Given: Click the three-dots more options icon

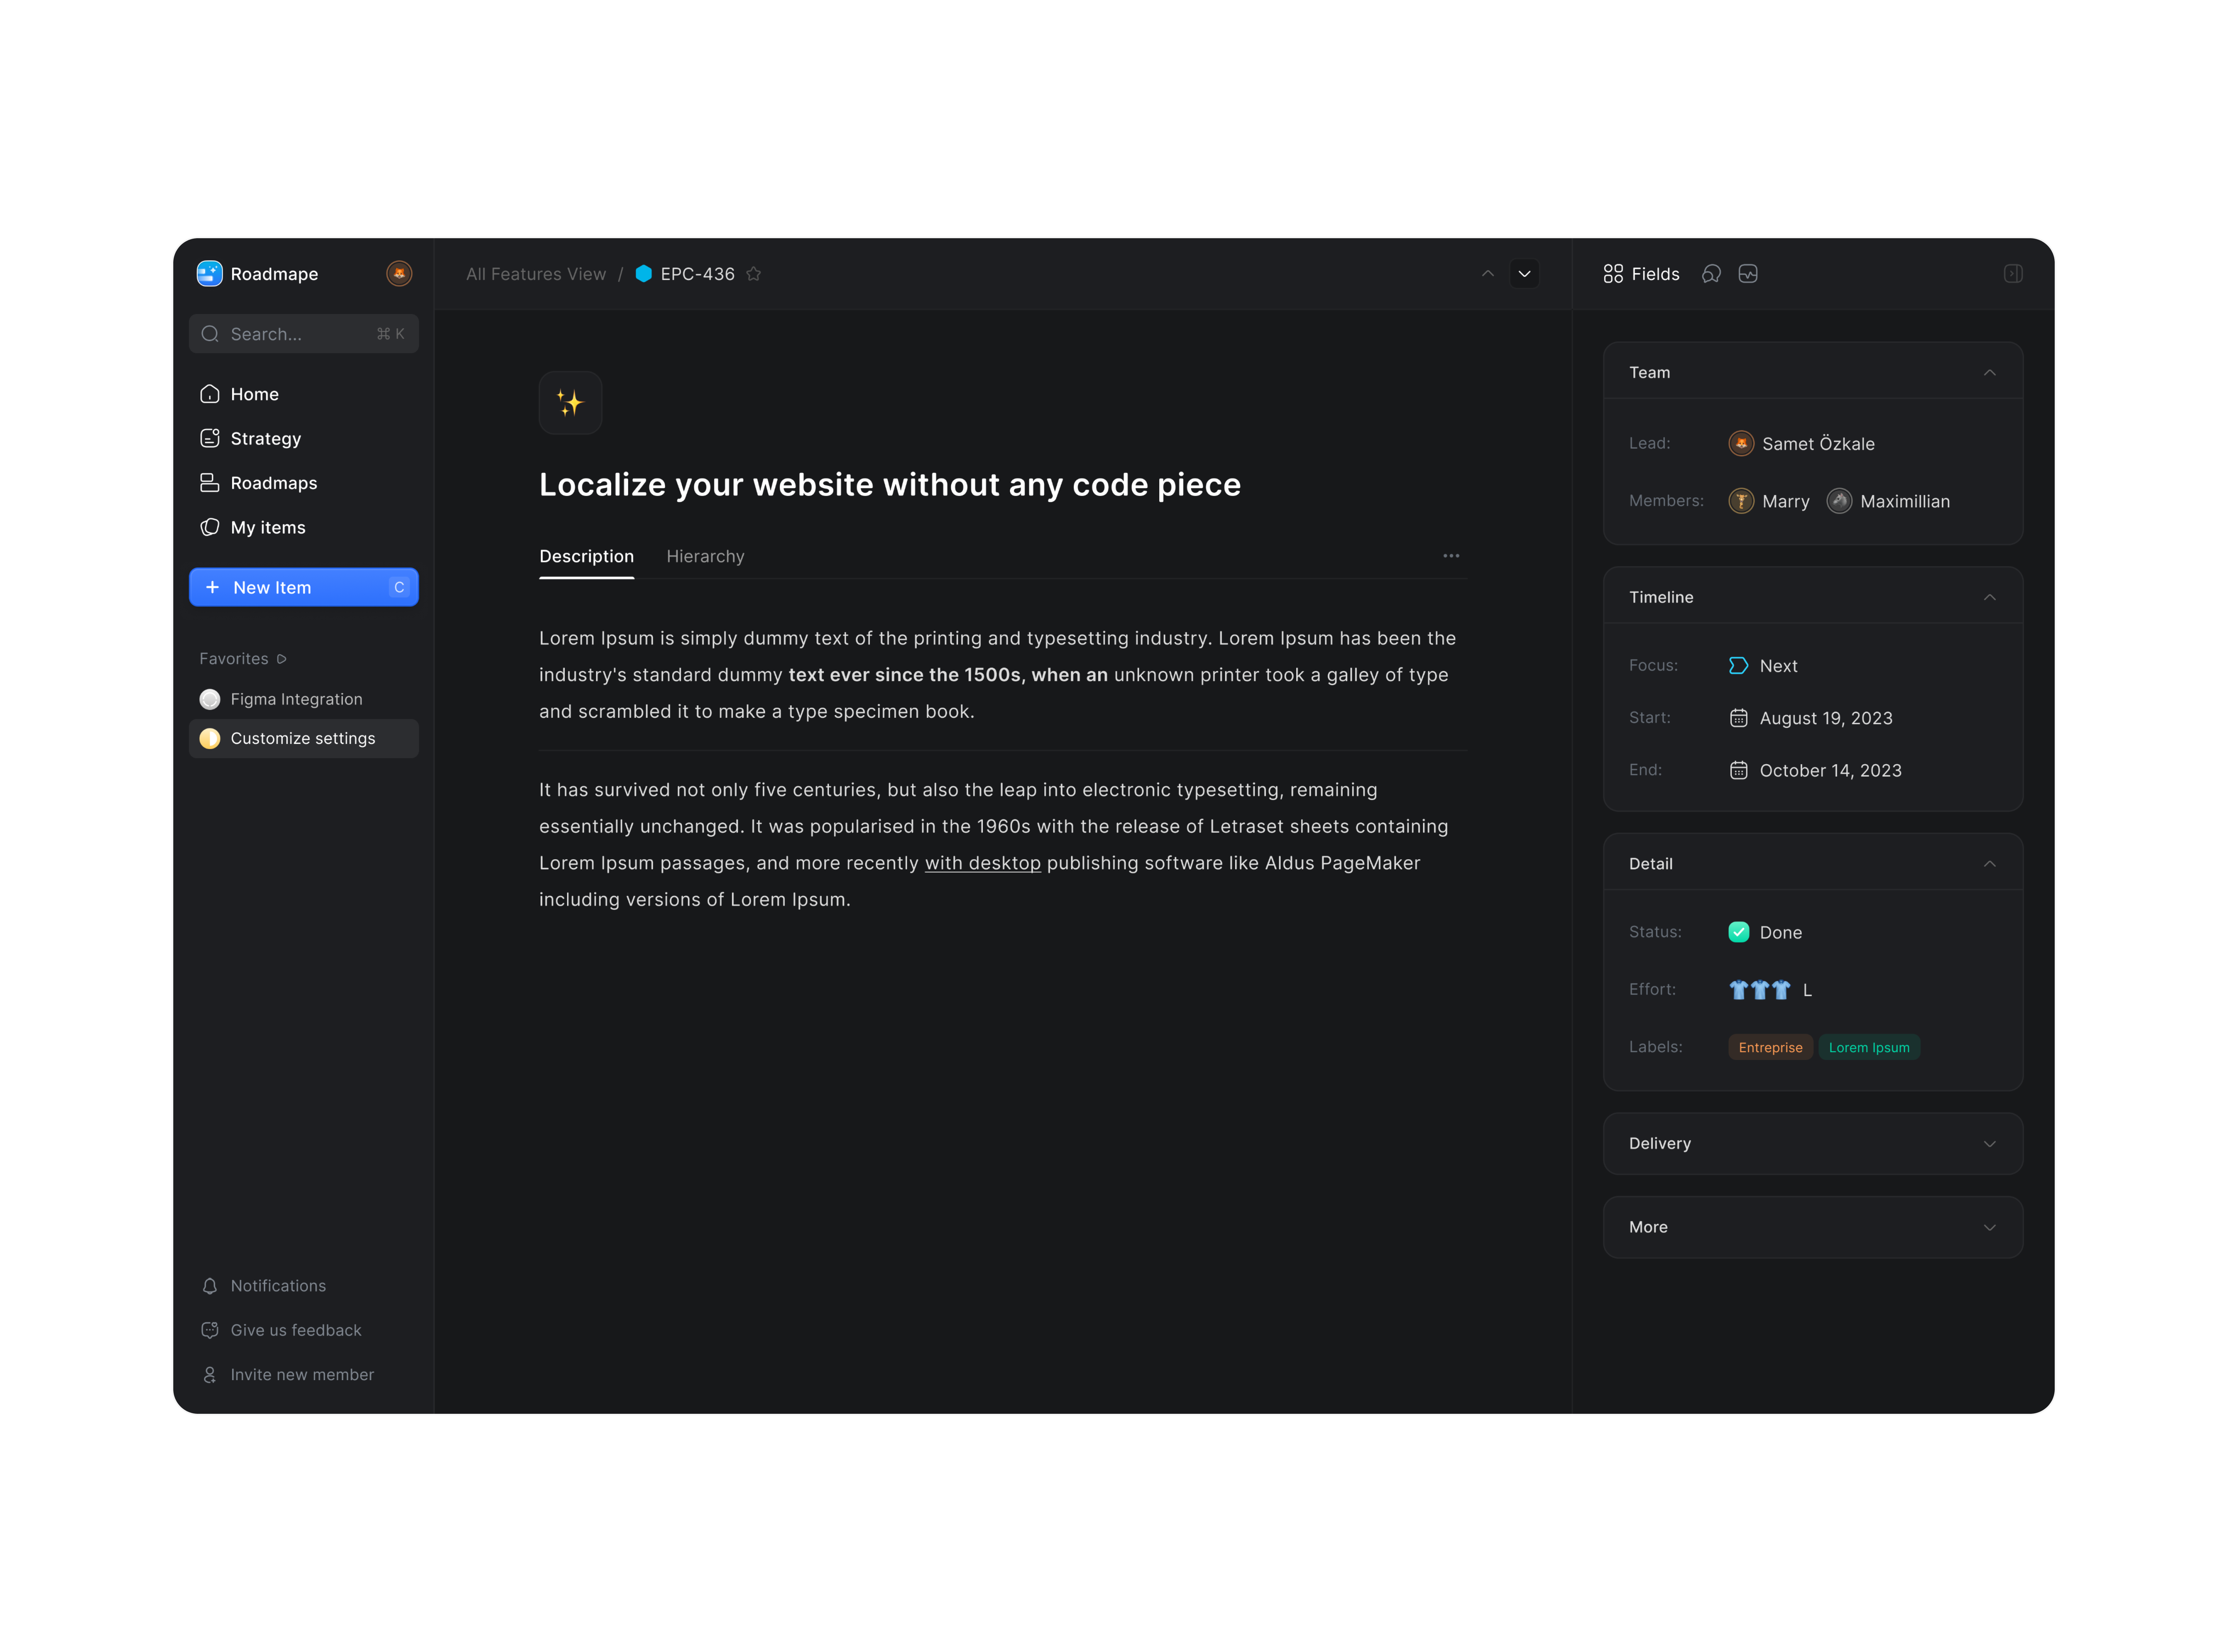Looking at the screenshot, I should click(x=1450, y=556).
